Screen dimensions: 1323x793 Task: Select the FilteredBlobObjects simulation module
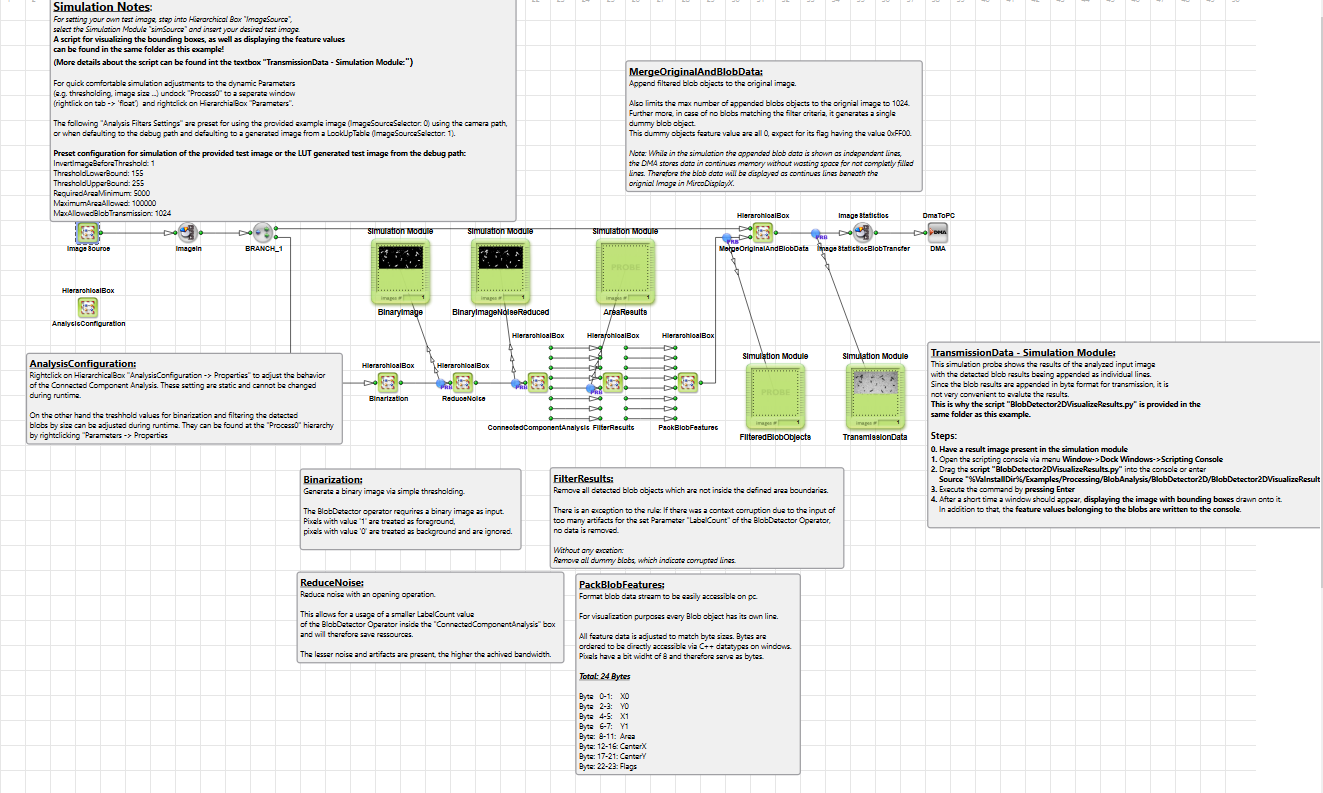coord(775,396)
